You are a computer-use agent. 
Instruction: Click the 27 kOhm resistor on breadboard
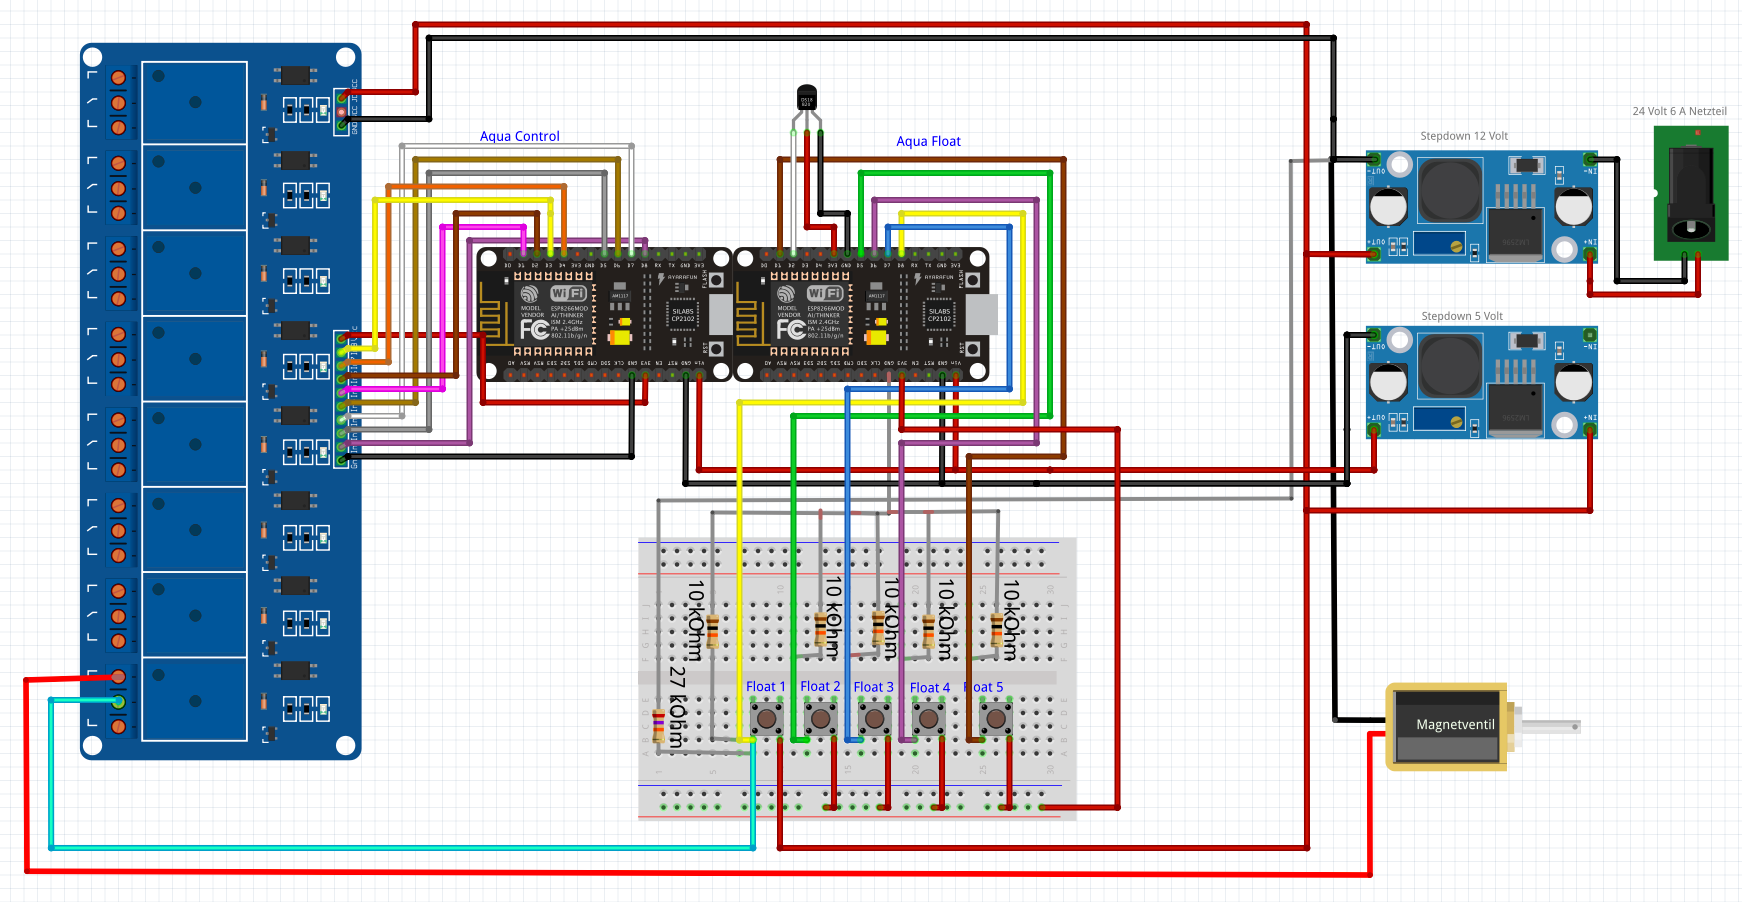pos(658,724)
